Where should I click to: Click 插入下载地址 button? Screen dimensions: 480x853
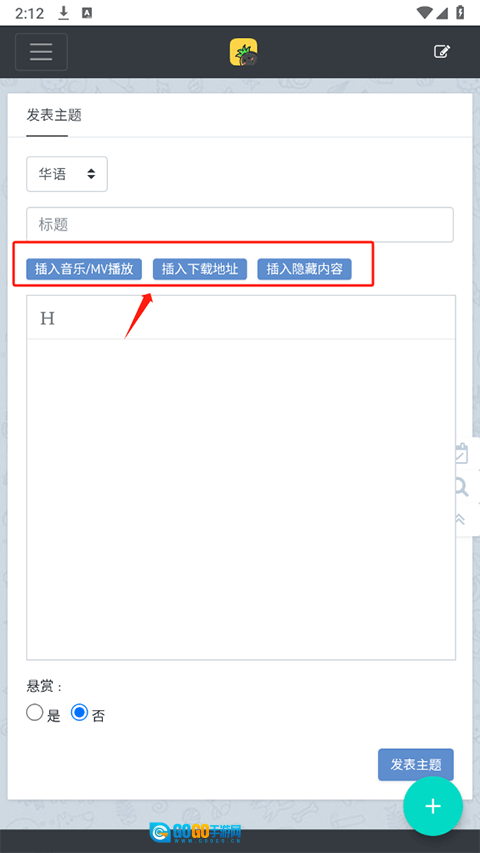click(x=200, y=269)
